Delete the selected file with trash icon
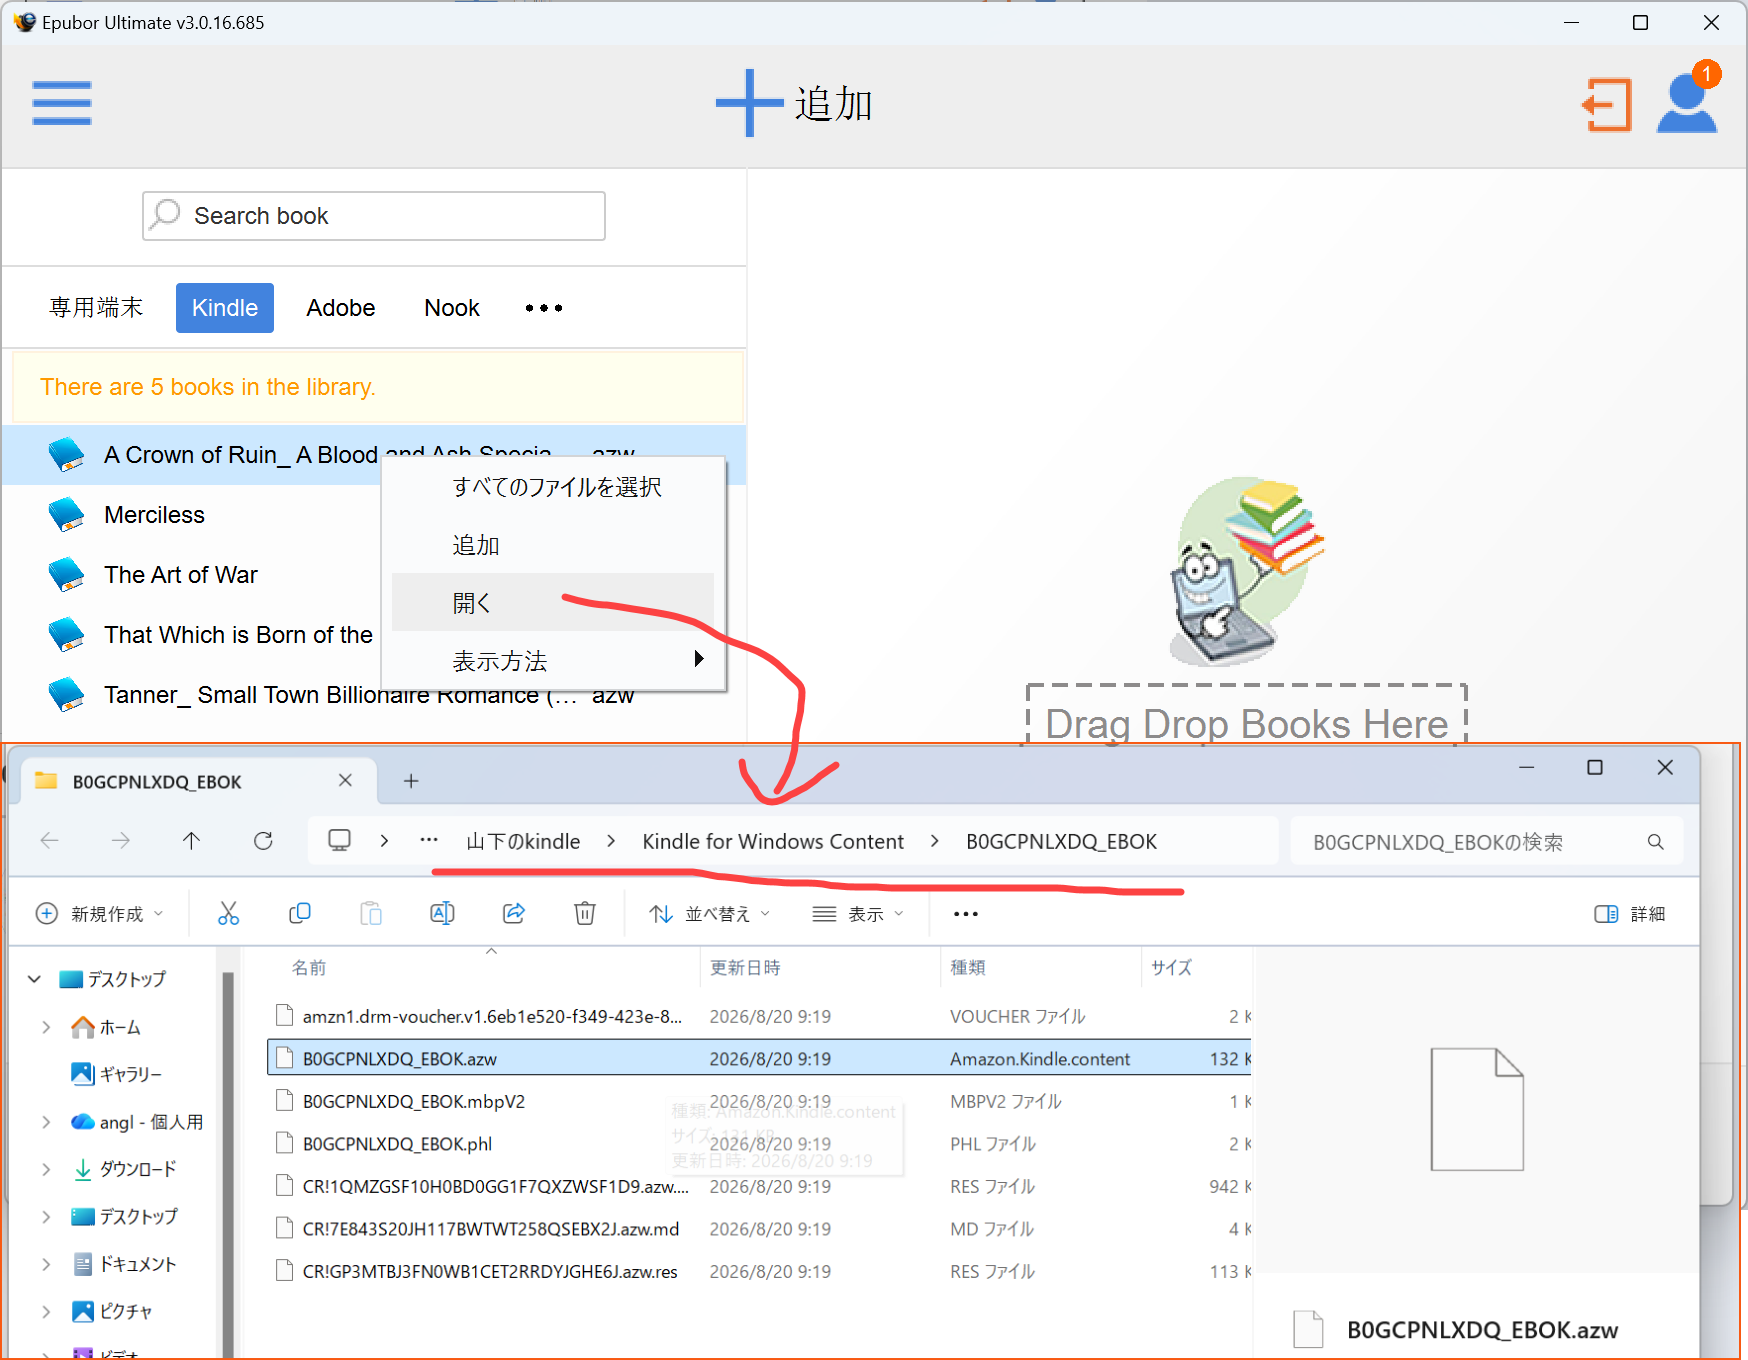Image resolution: width=1748 pixels, height=1360 pixels. click(x=585, y=913)
